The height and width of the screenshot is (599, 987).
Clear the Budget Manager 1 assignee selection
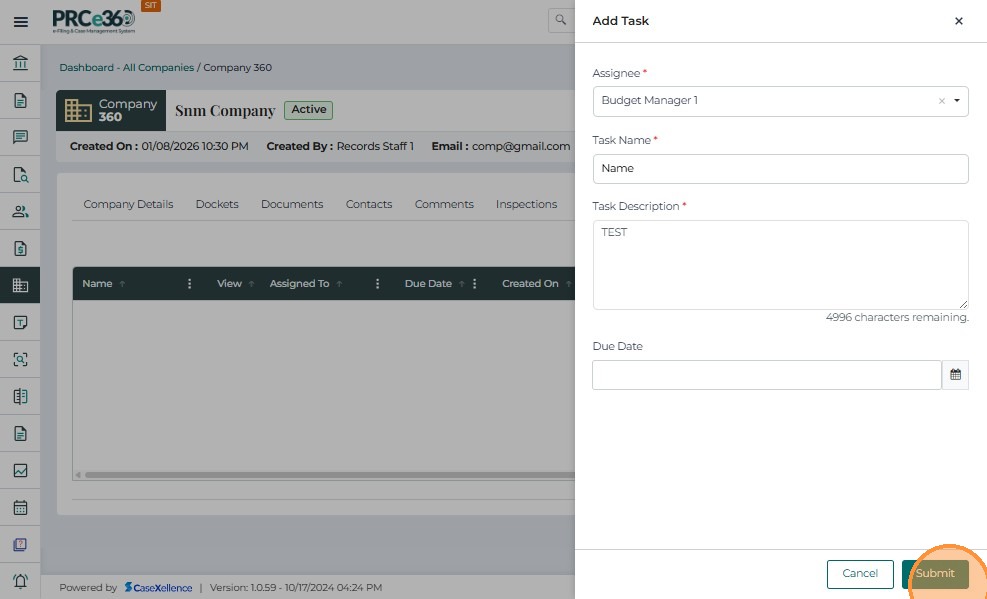pyautogui.click(x=941, y=101)
